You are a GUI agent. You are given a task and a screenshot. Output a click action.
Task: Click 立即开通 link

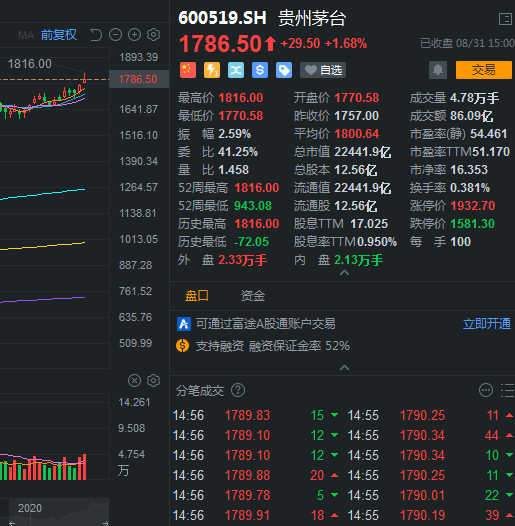coord(486,324)
